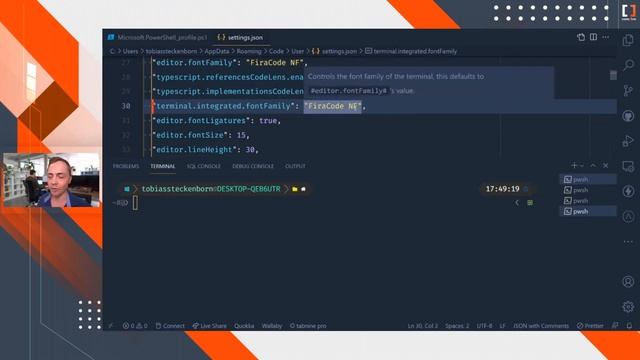The image size is (640, 360).
Task: Open the errors and warnings count in the status bar
Action: (x=135, y=326)
